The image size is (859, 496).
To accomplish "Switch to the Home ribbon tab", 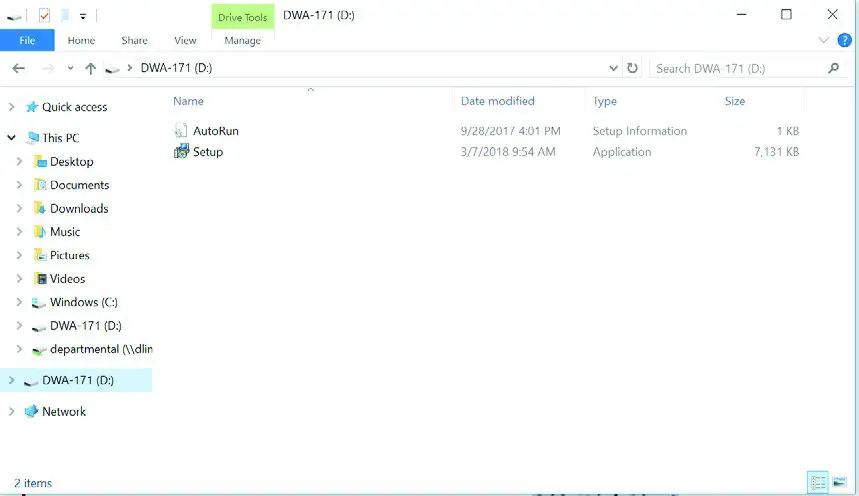I will coord(81,40).
